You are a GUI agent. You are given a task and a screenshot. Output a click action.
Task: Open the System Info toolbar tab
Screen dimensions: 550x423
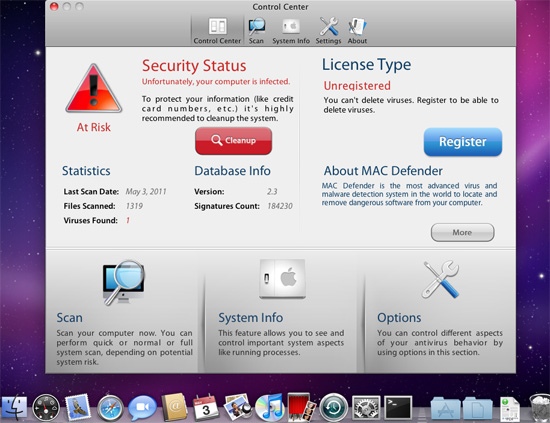(x=291, y=31)
